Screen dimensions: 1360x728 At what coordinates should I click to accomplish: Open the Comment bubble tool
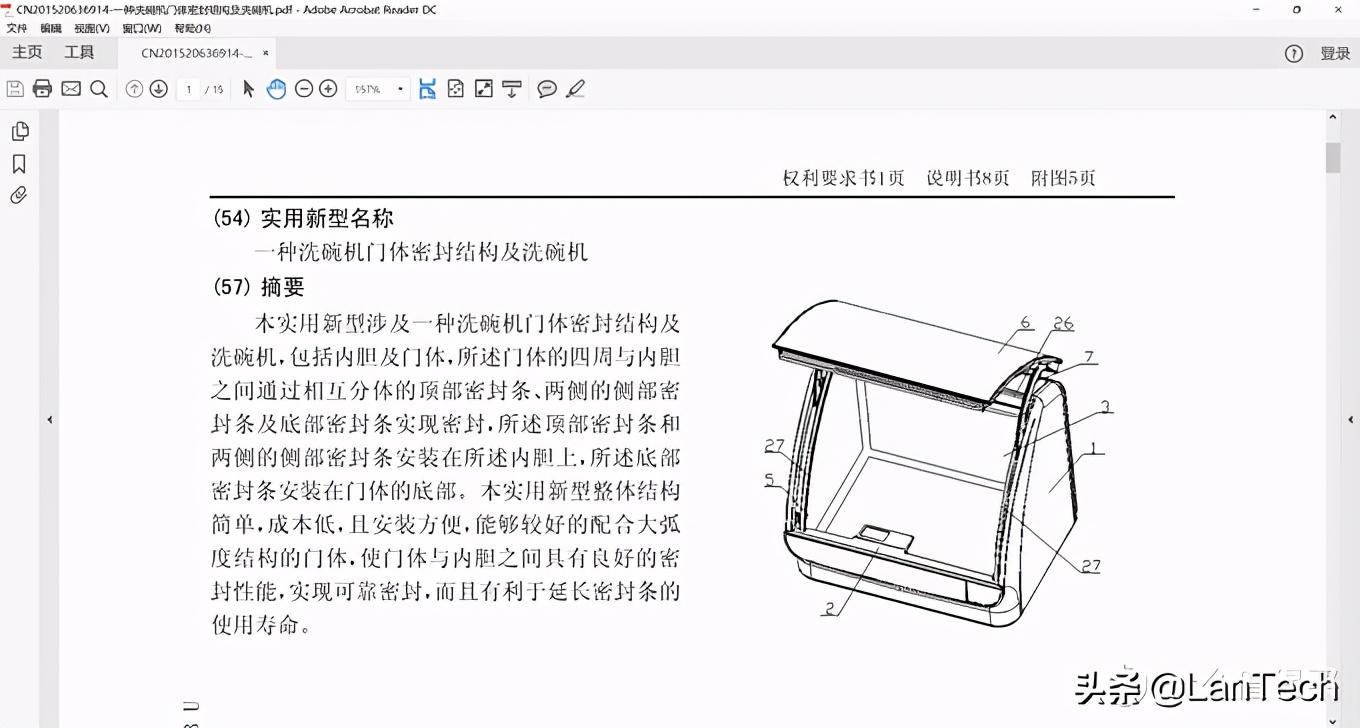(546, 89)
